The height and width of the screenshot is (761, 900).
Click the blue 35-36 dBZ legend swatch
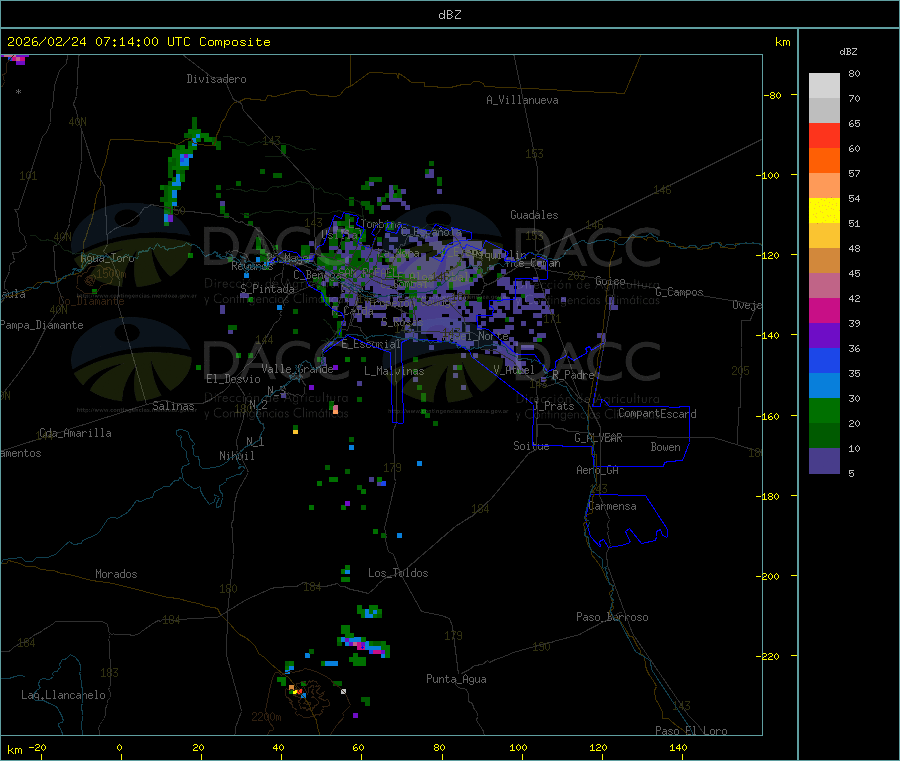pos(824,360)
